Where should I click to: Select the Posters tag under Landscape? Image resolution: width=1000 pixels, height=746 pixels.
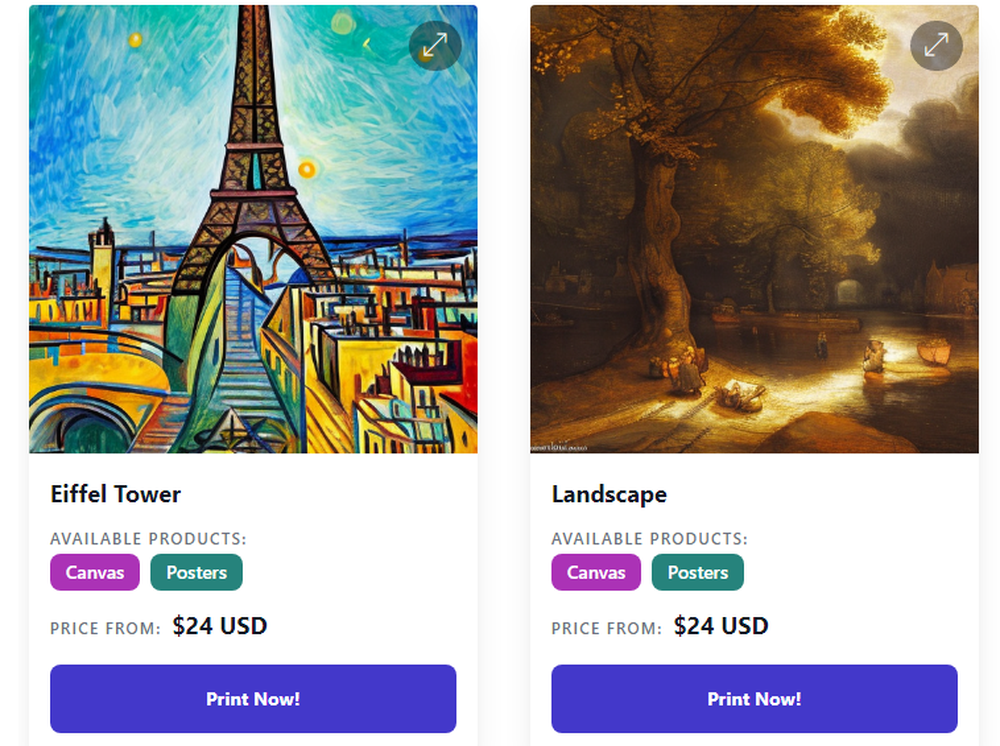697,573
